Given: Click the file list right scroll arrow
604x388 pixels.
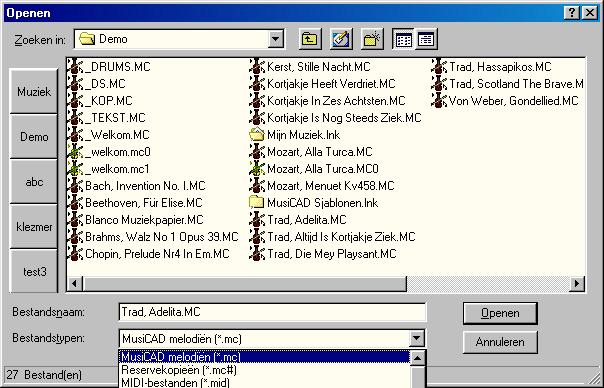Looking at the screenshot, I should point(577,284).
